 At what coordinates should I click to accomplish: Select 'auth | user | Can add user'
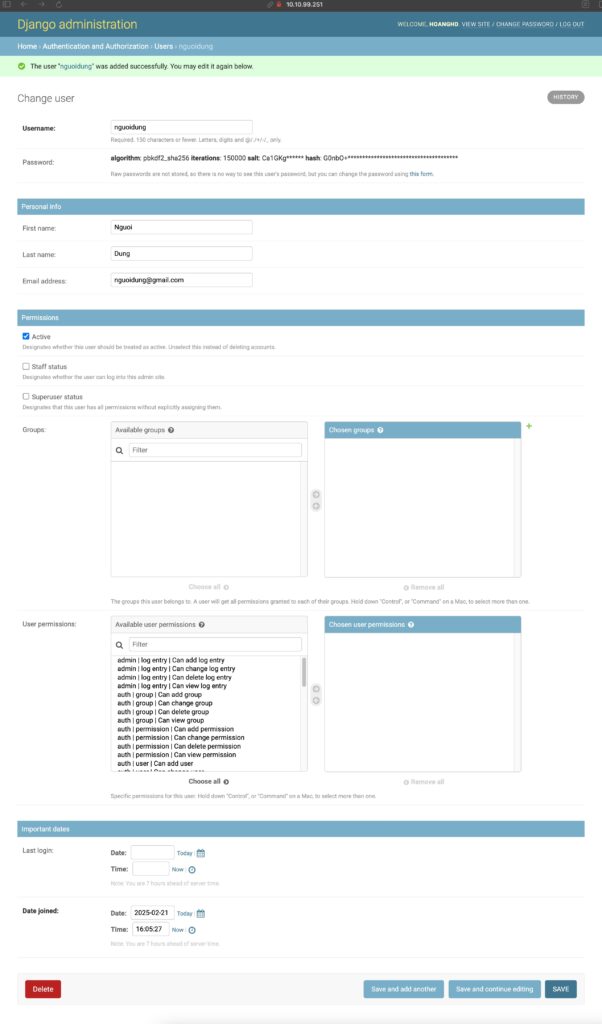(x=155, y=763)
